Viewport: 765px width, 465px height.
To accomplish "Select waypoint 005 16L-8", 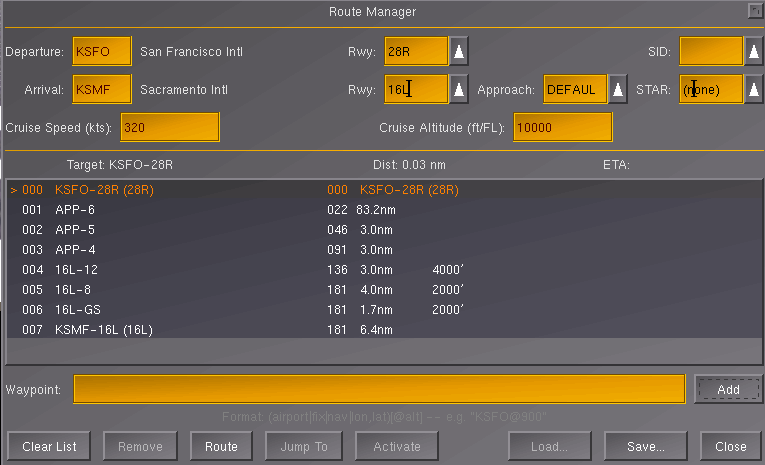I will coord(384,290).
